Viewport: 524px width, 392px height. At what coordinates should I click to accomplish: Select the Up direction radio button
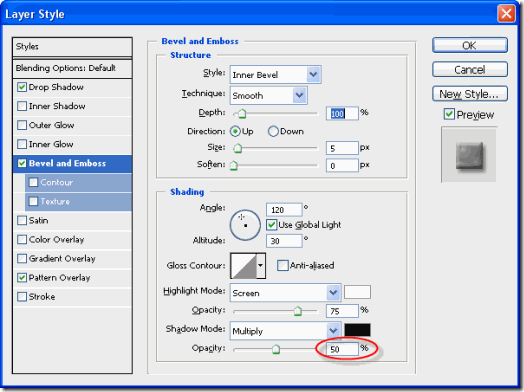tap(235, 131)
